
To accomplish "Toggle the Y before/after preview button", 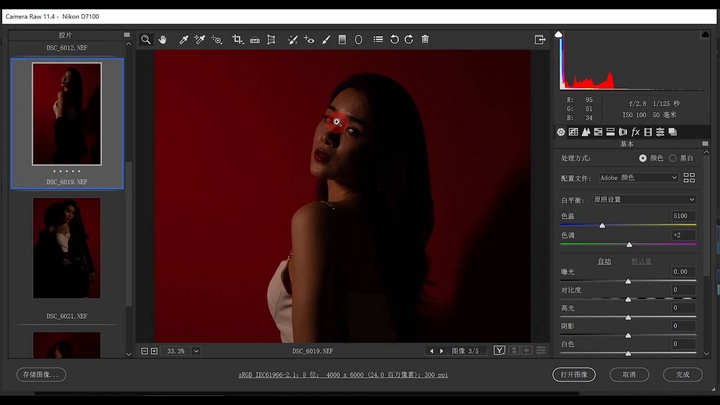I will point(499,351).
